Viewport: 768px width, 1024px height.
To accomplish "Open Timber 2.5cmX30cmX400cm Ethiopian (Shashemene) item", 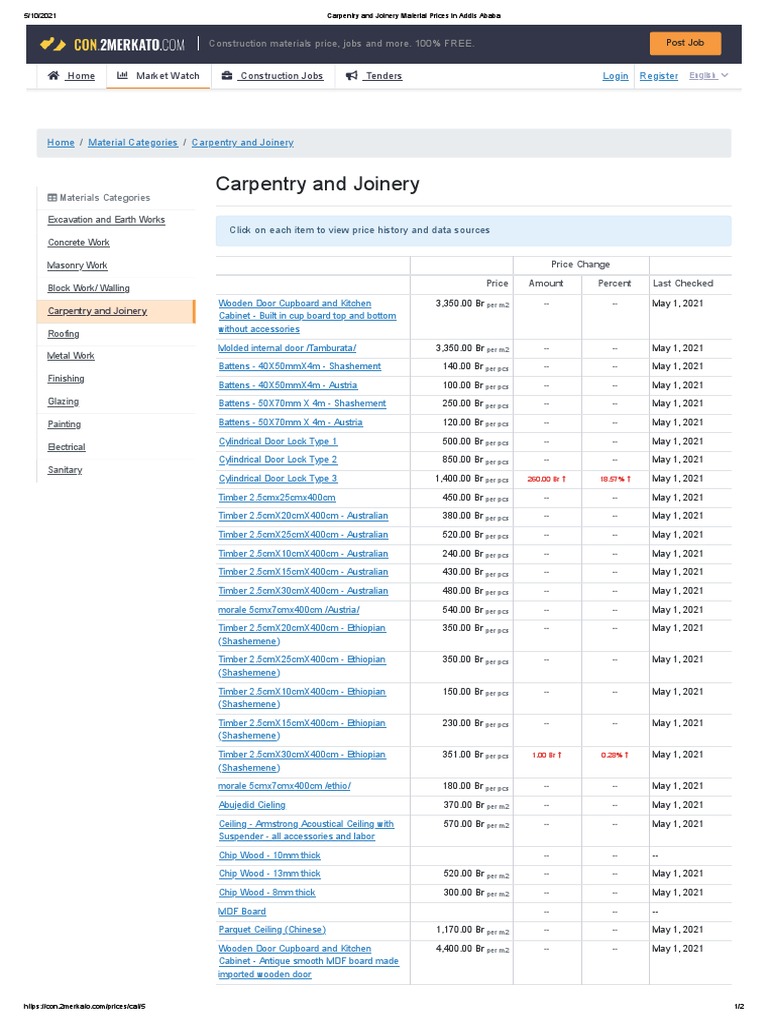I will tap(302, 761).
